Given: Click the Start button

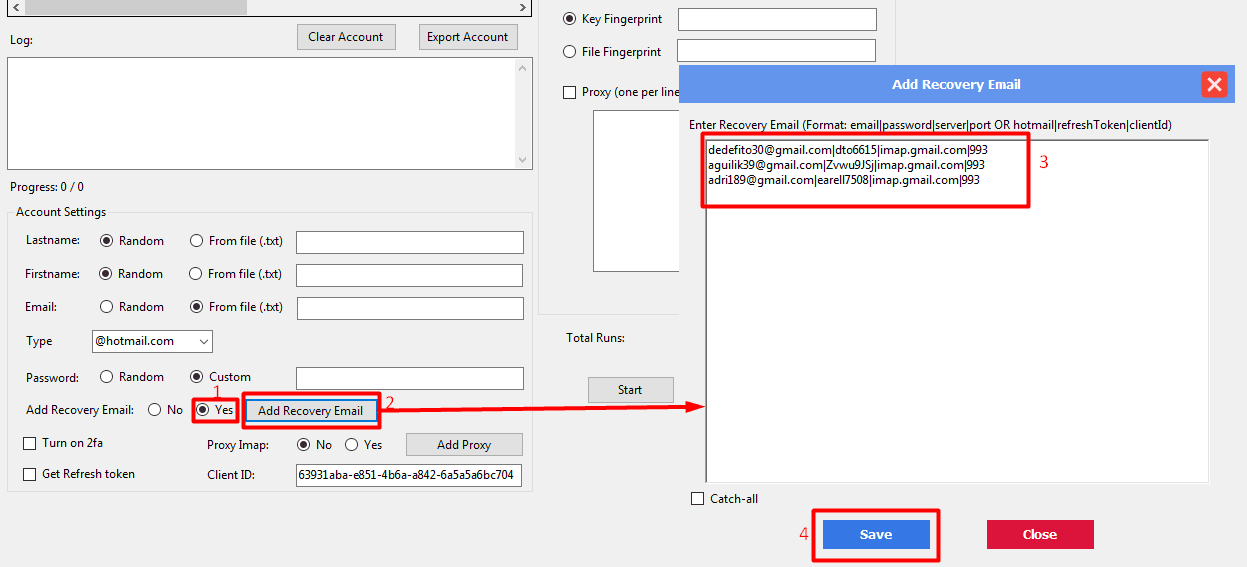Looking at the screenshot, I should click(630, 390).
